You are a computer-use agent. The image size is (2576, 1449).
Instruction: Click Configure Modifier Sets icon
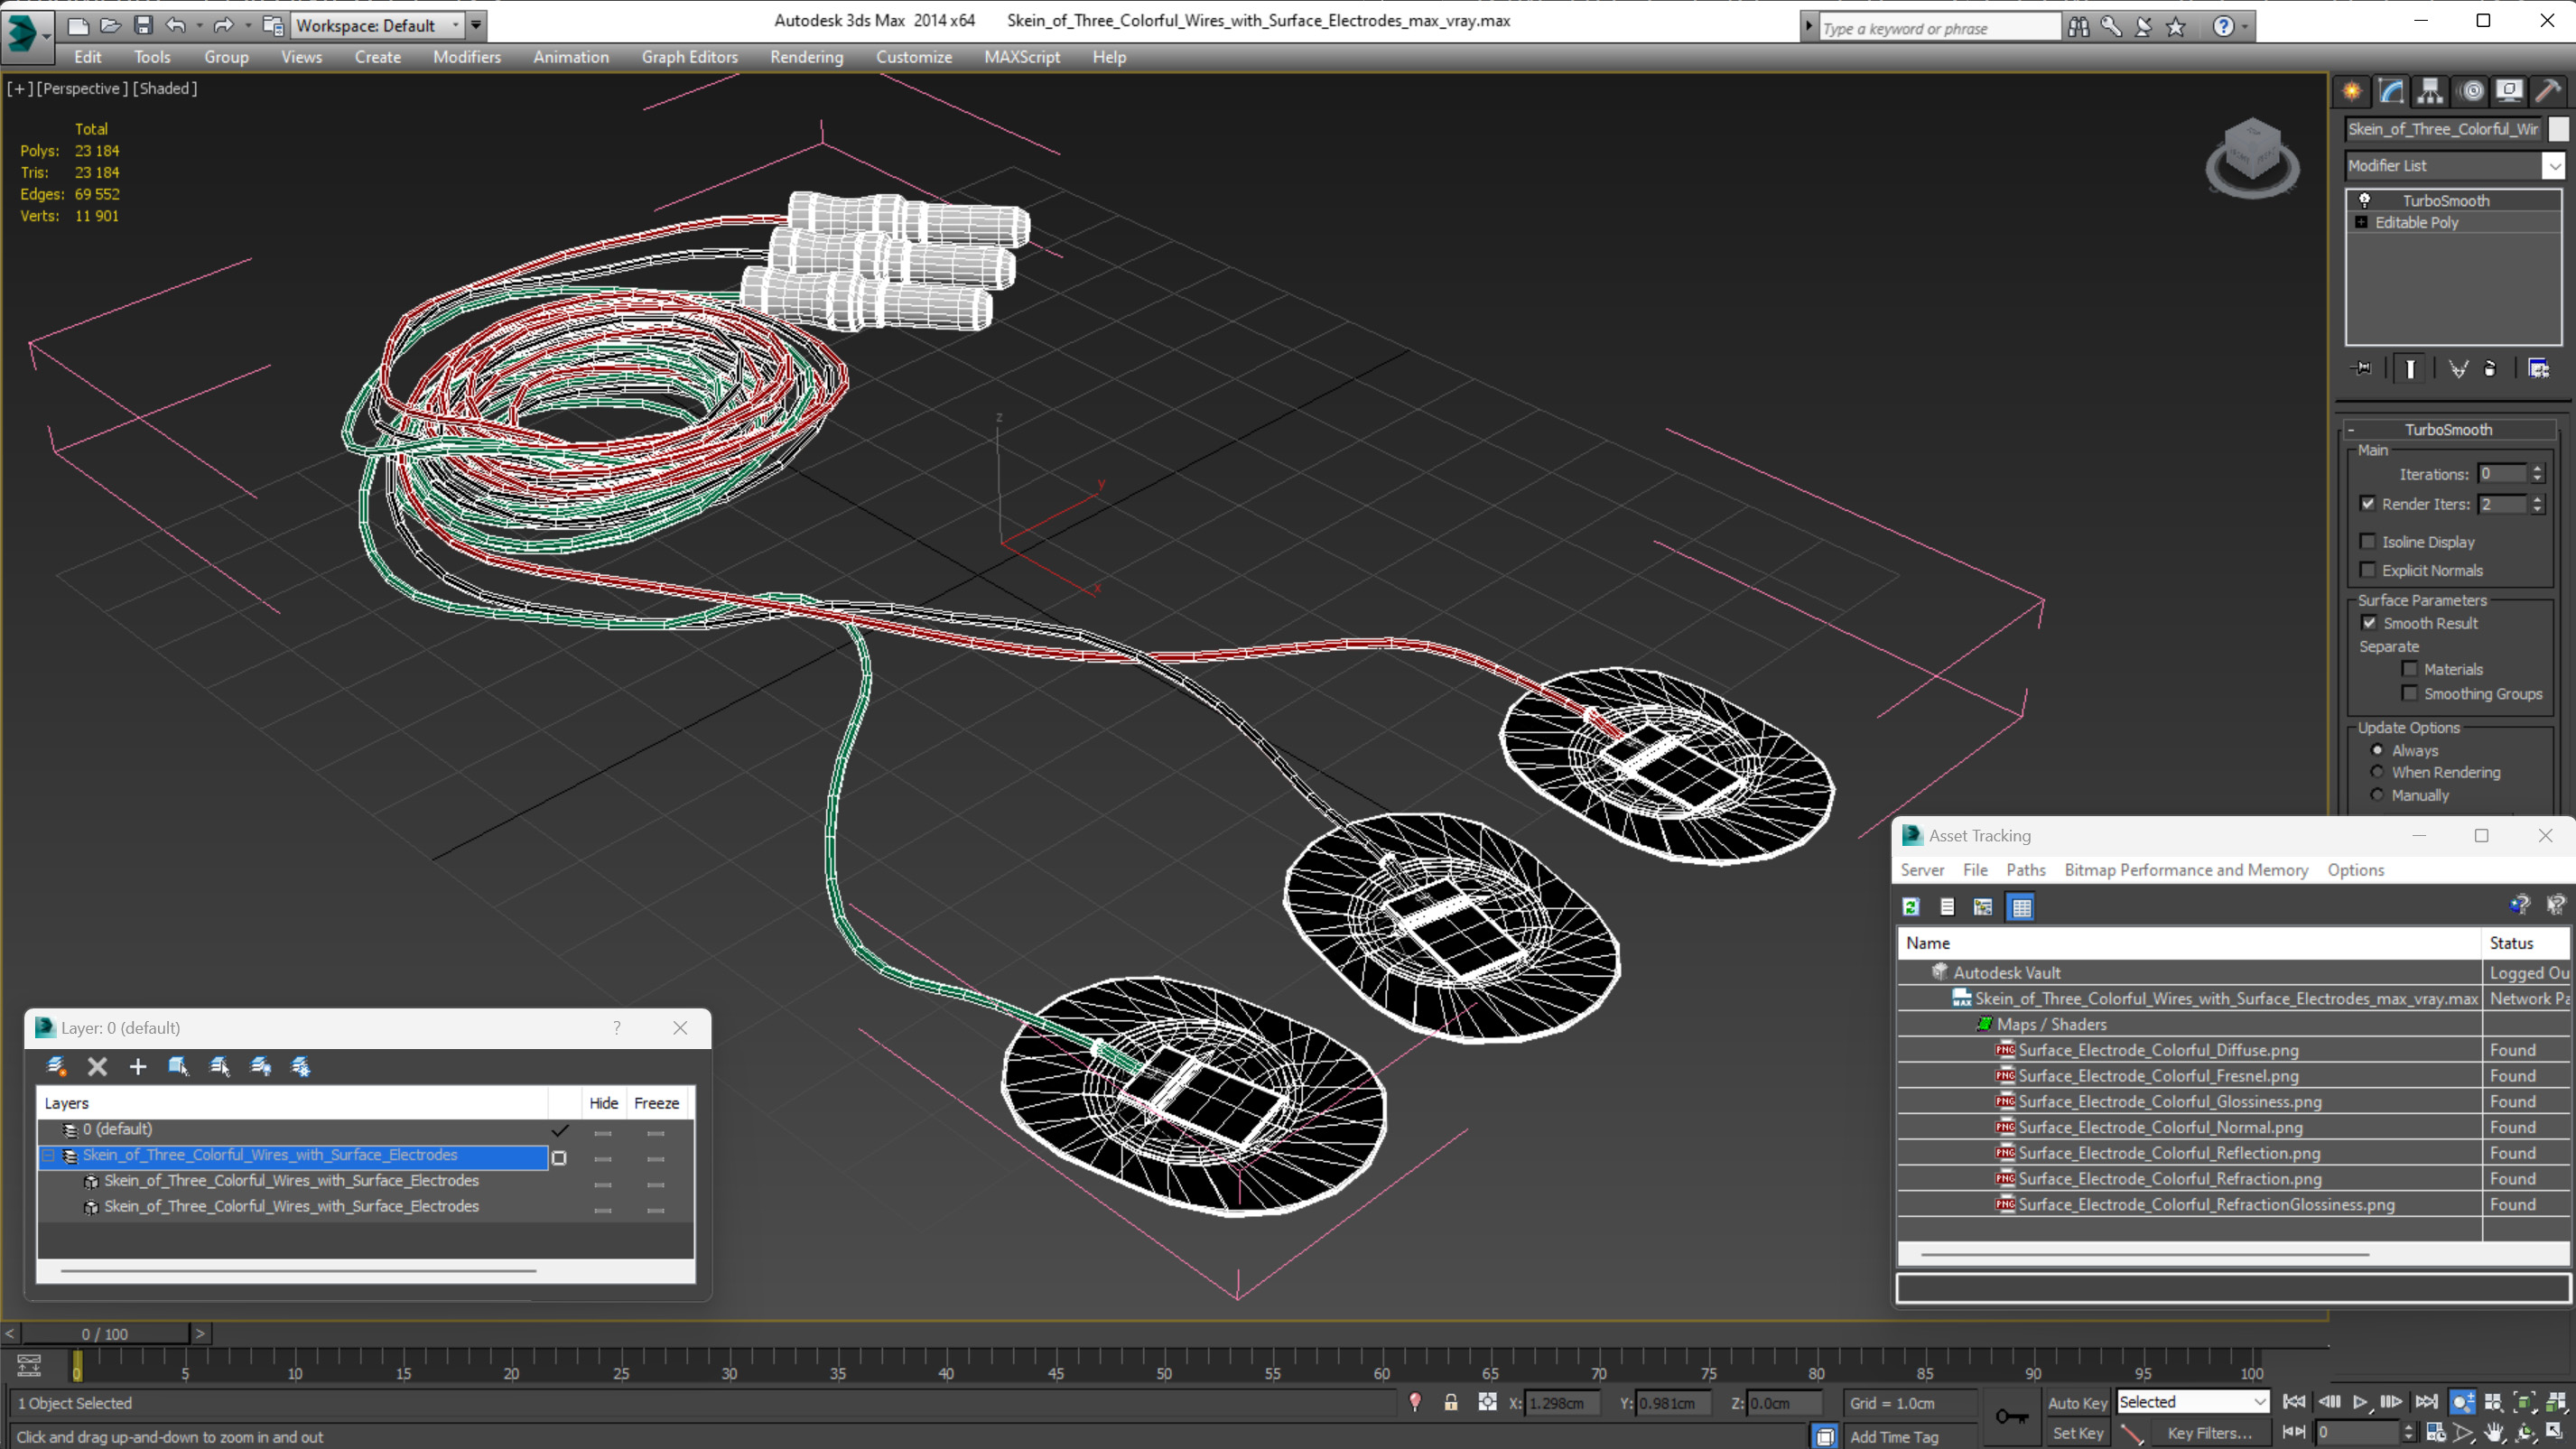point(2539,368)
